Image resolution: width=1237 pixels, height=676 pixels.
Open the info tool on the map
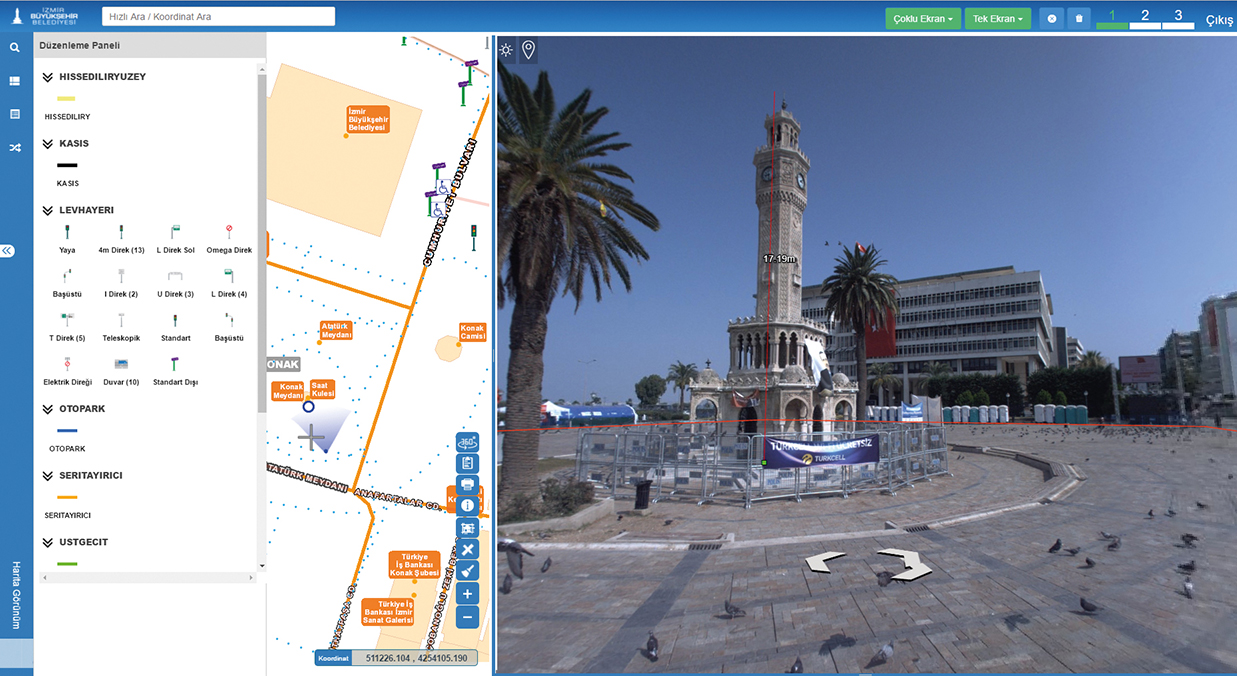pos(467,505)
